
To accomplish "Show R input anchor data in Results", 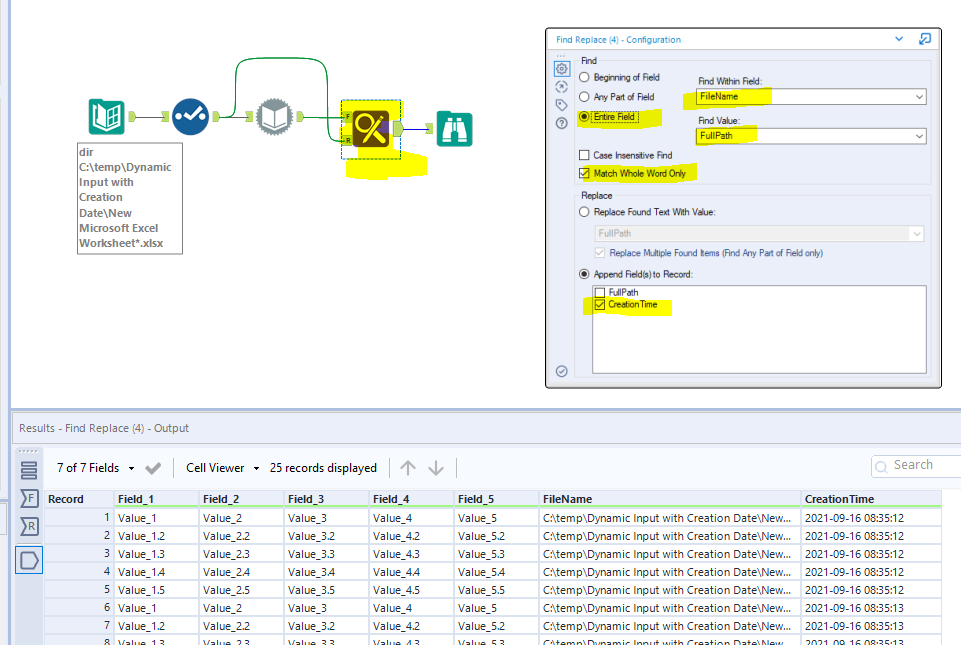I will point(29,526).
